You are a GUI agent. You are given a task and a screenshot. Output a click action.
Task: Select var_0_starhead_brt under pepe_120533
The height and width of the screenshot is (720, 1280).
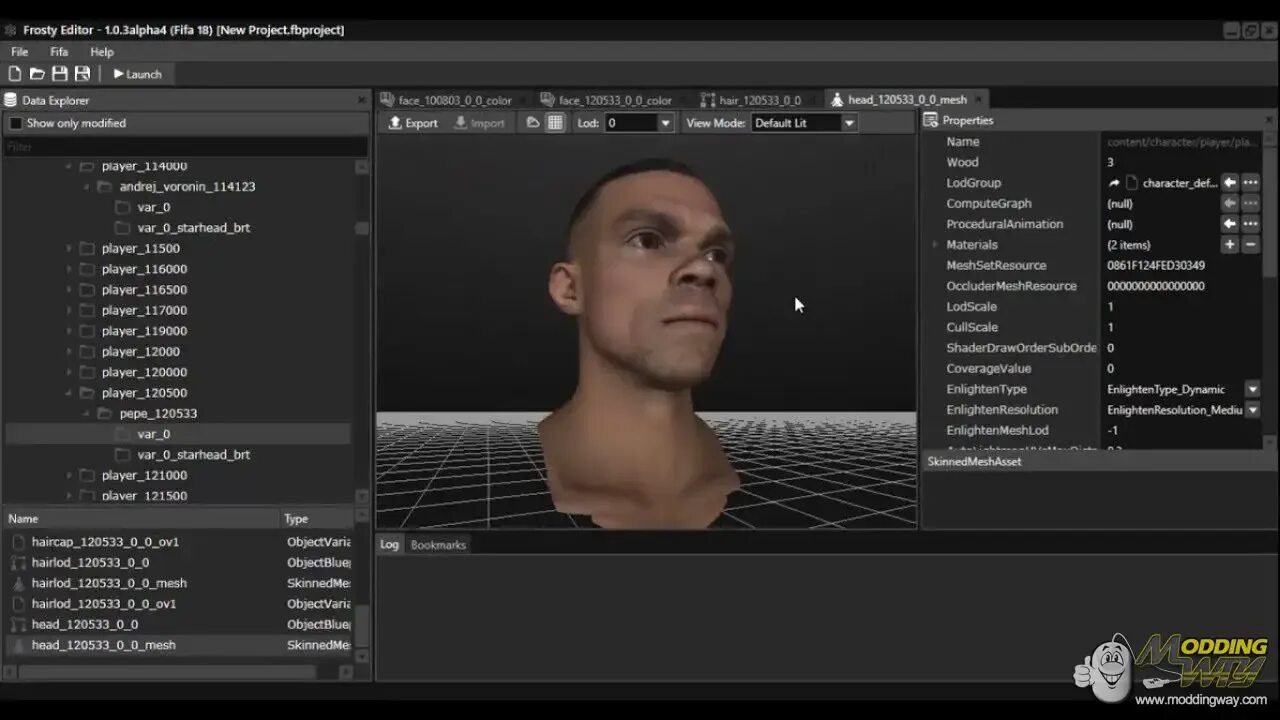(193, 455)
